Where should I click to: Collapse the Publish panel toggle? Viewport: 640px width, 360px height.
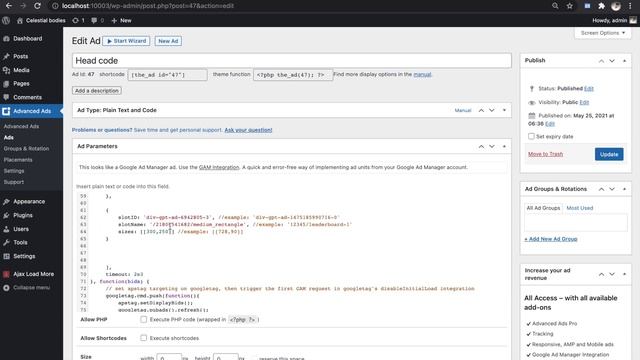pos(624,60)
